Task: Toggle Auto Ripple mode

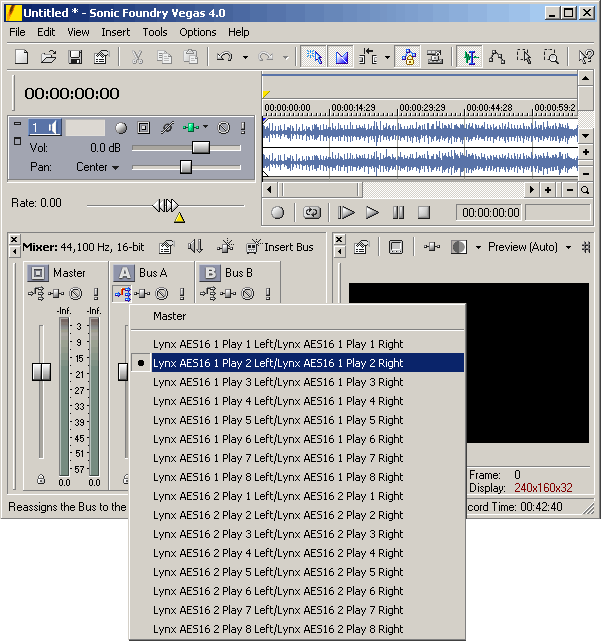Action: 368,56
